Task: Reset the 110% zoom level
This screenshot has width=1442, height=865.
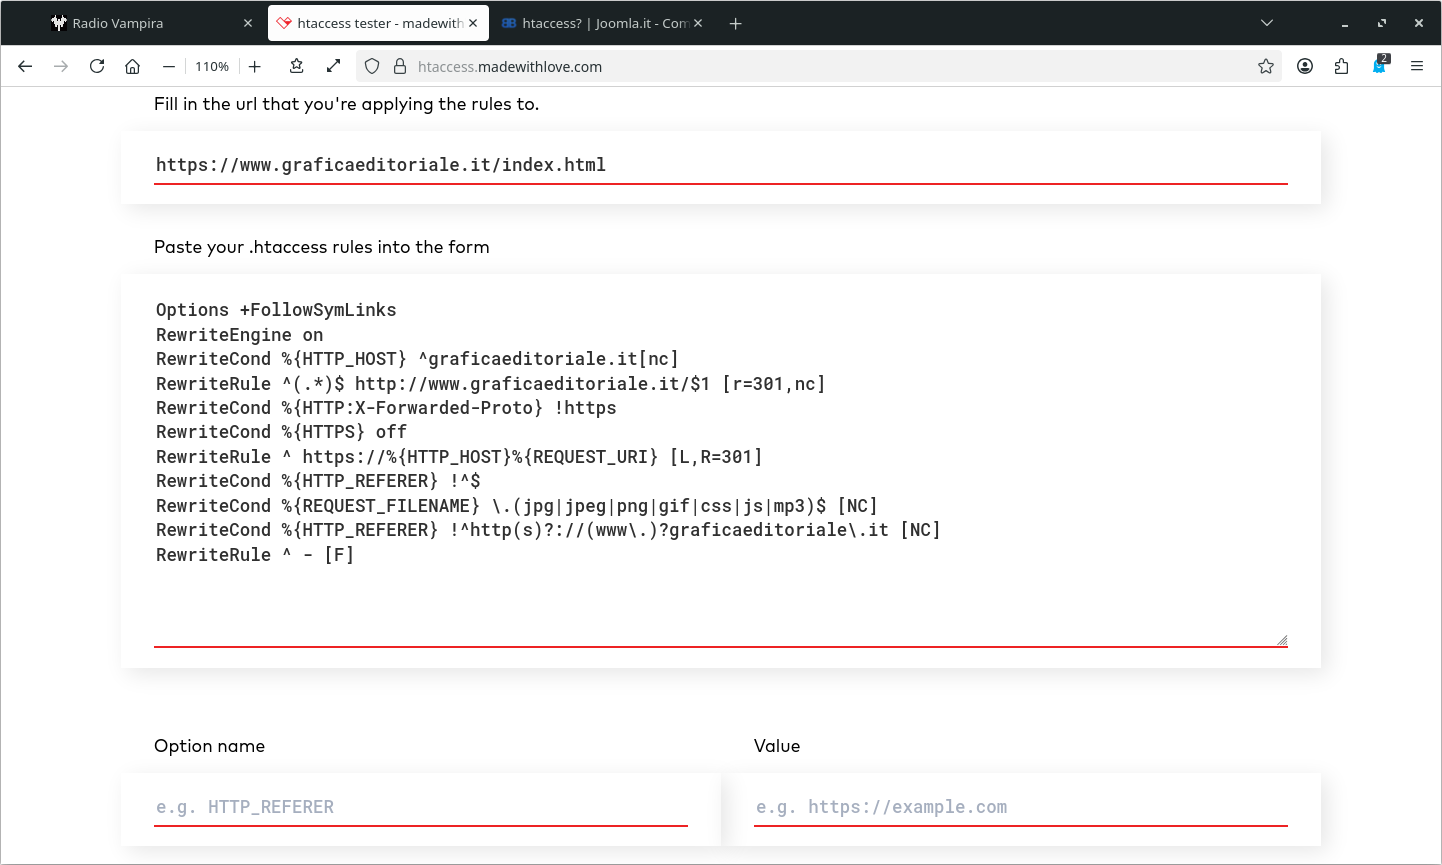Action: pos(212,66)
